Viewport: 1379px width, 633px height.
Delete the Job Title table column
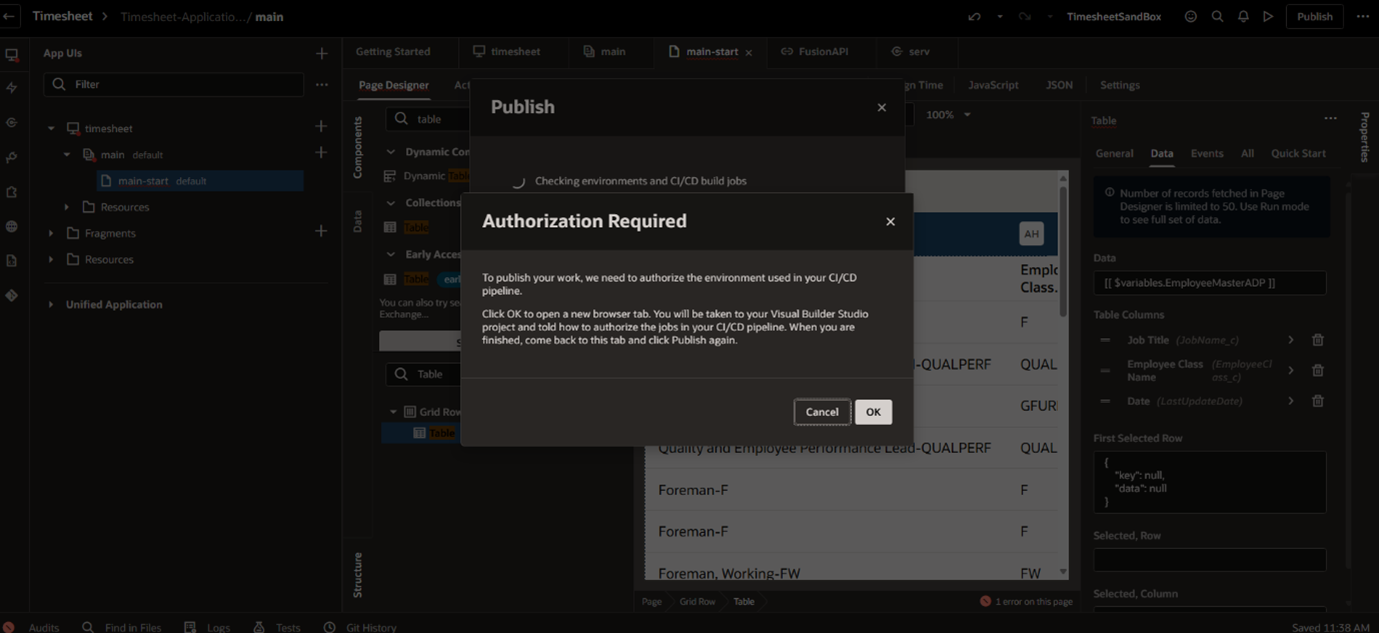[x=1318, y=340]
